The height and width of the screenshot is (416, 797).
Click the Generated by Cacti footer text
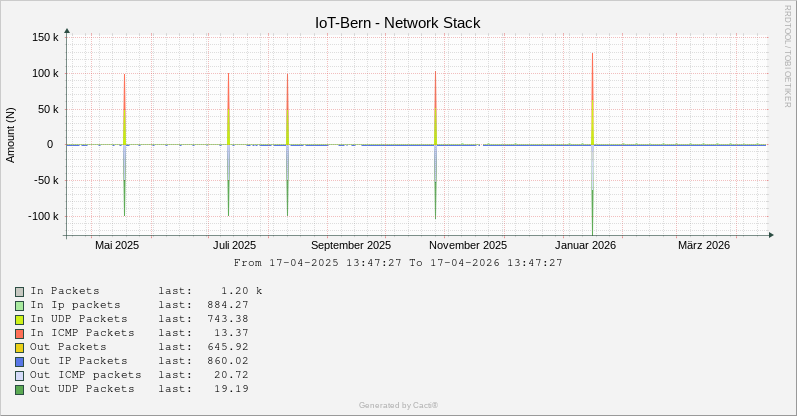click(x=398, y=405)
